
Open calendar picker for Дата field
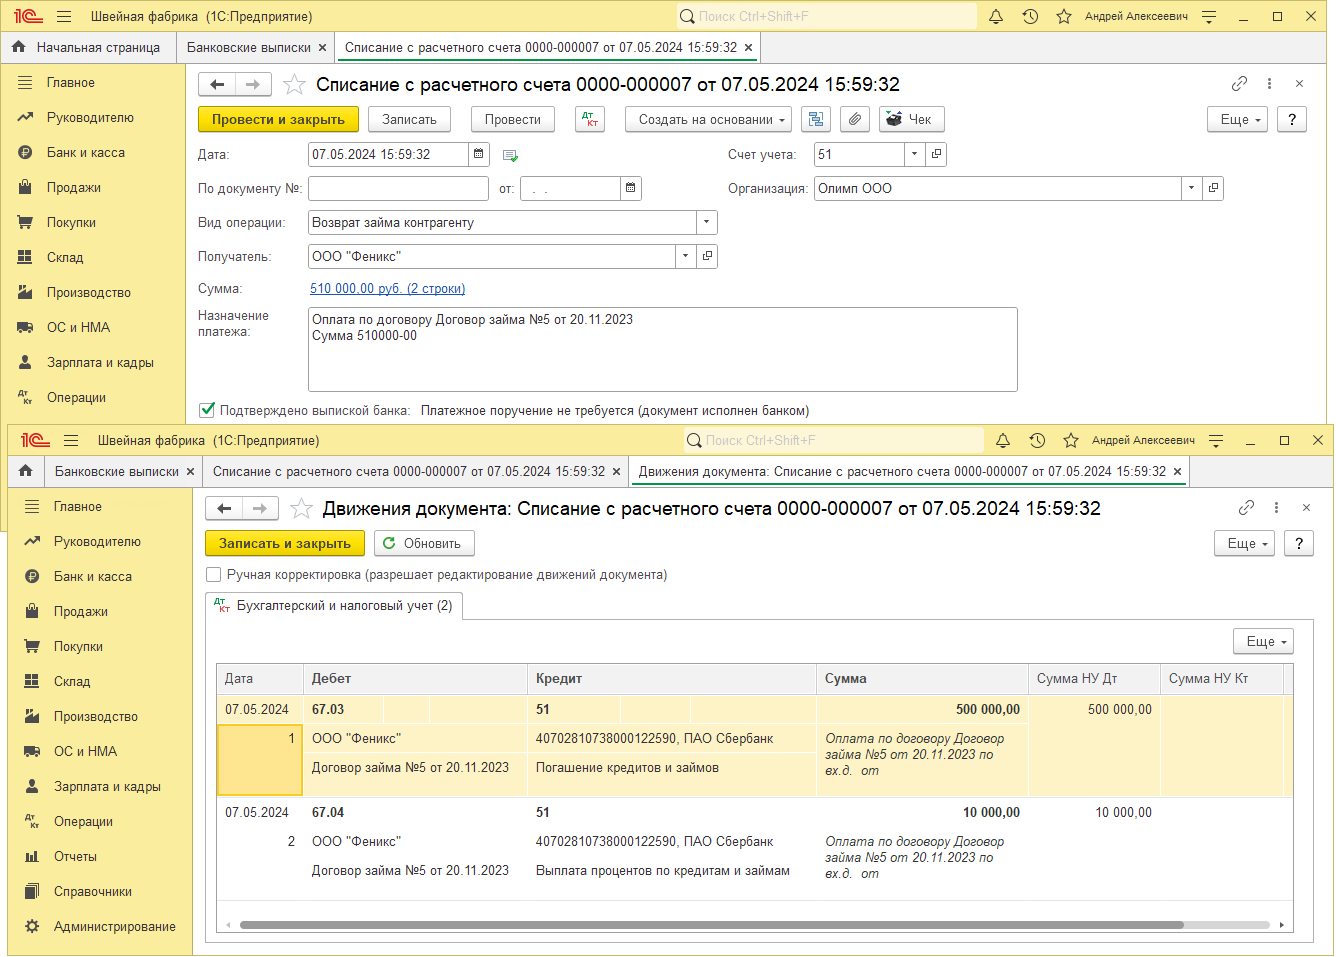479,154
